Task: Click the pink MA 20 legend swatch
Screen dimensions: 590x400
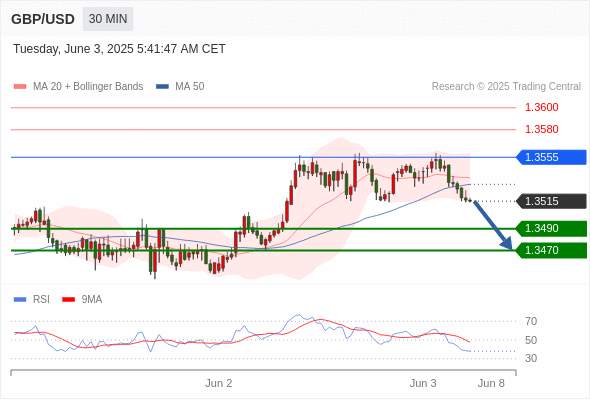Action: click(20, 87)
